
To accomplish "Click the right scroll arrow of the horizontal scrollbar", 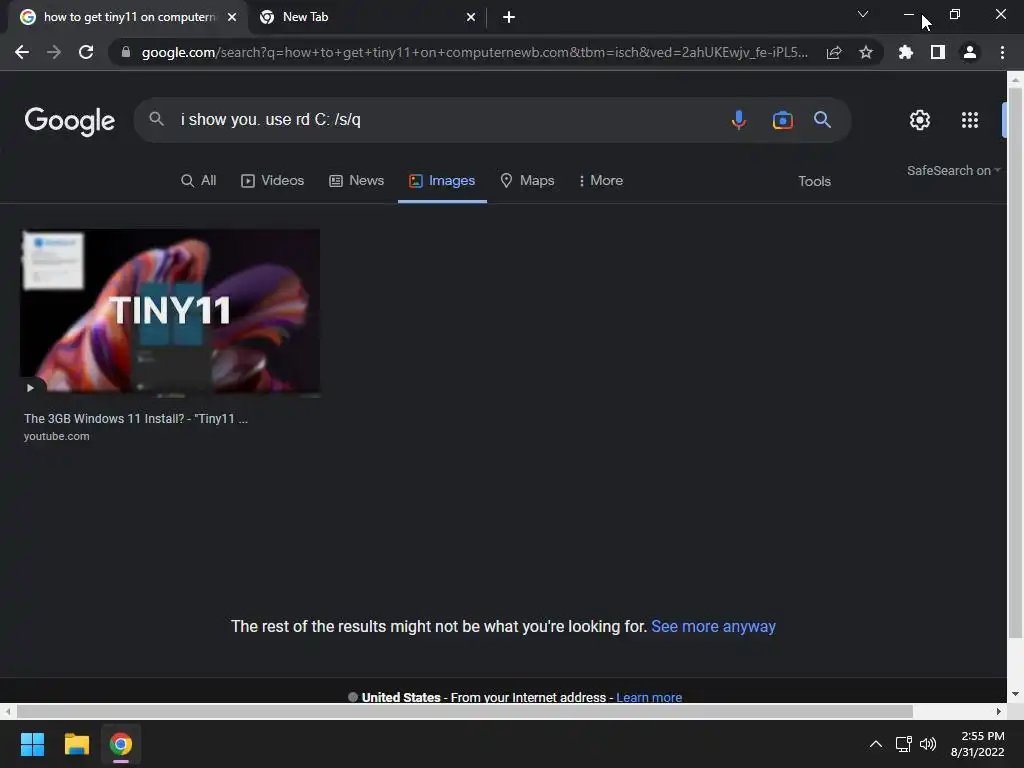I will (999, 711).
